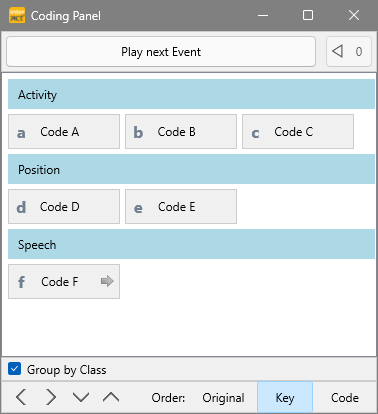
Task: Log Code A with key a
Action: coord(64,132)
